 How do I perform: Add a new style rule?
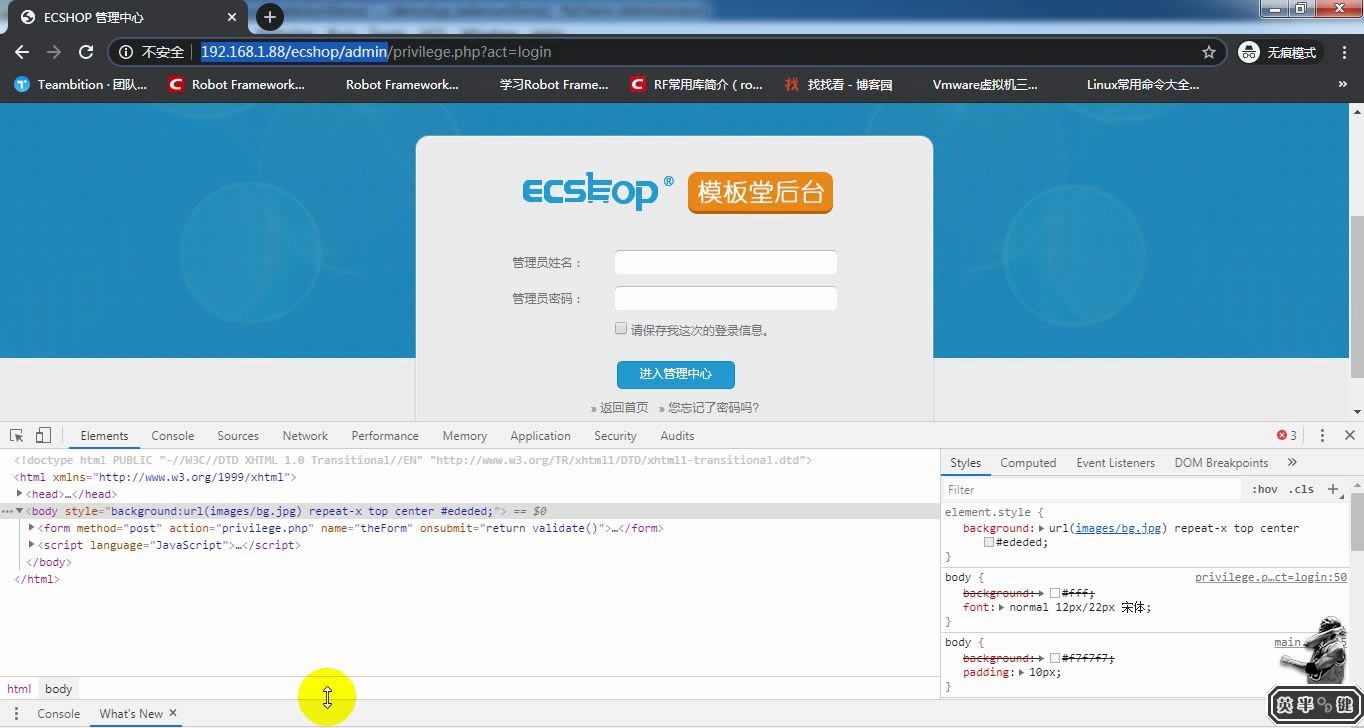[x=1332, y=490]
